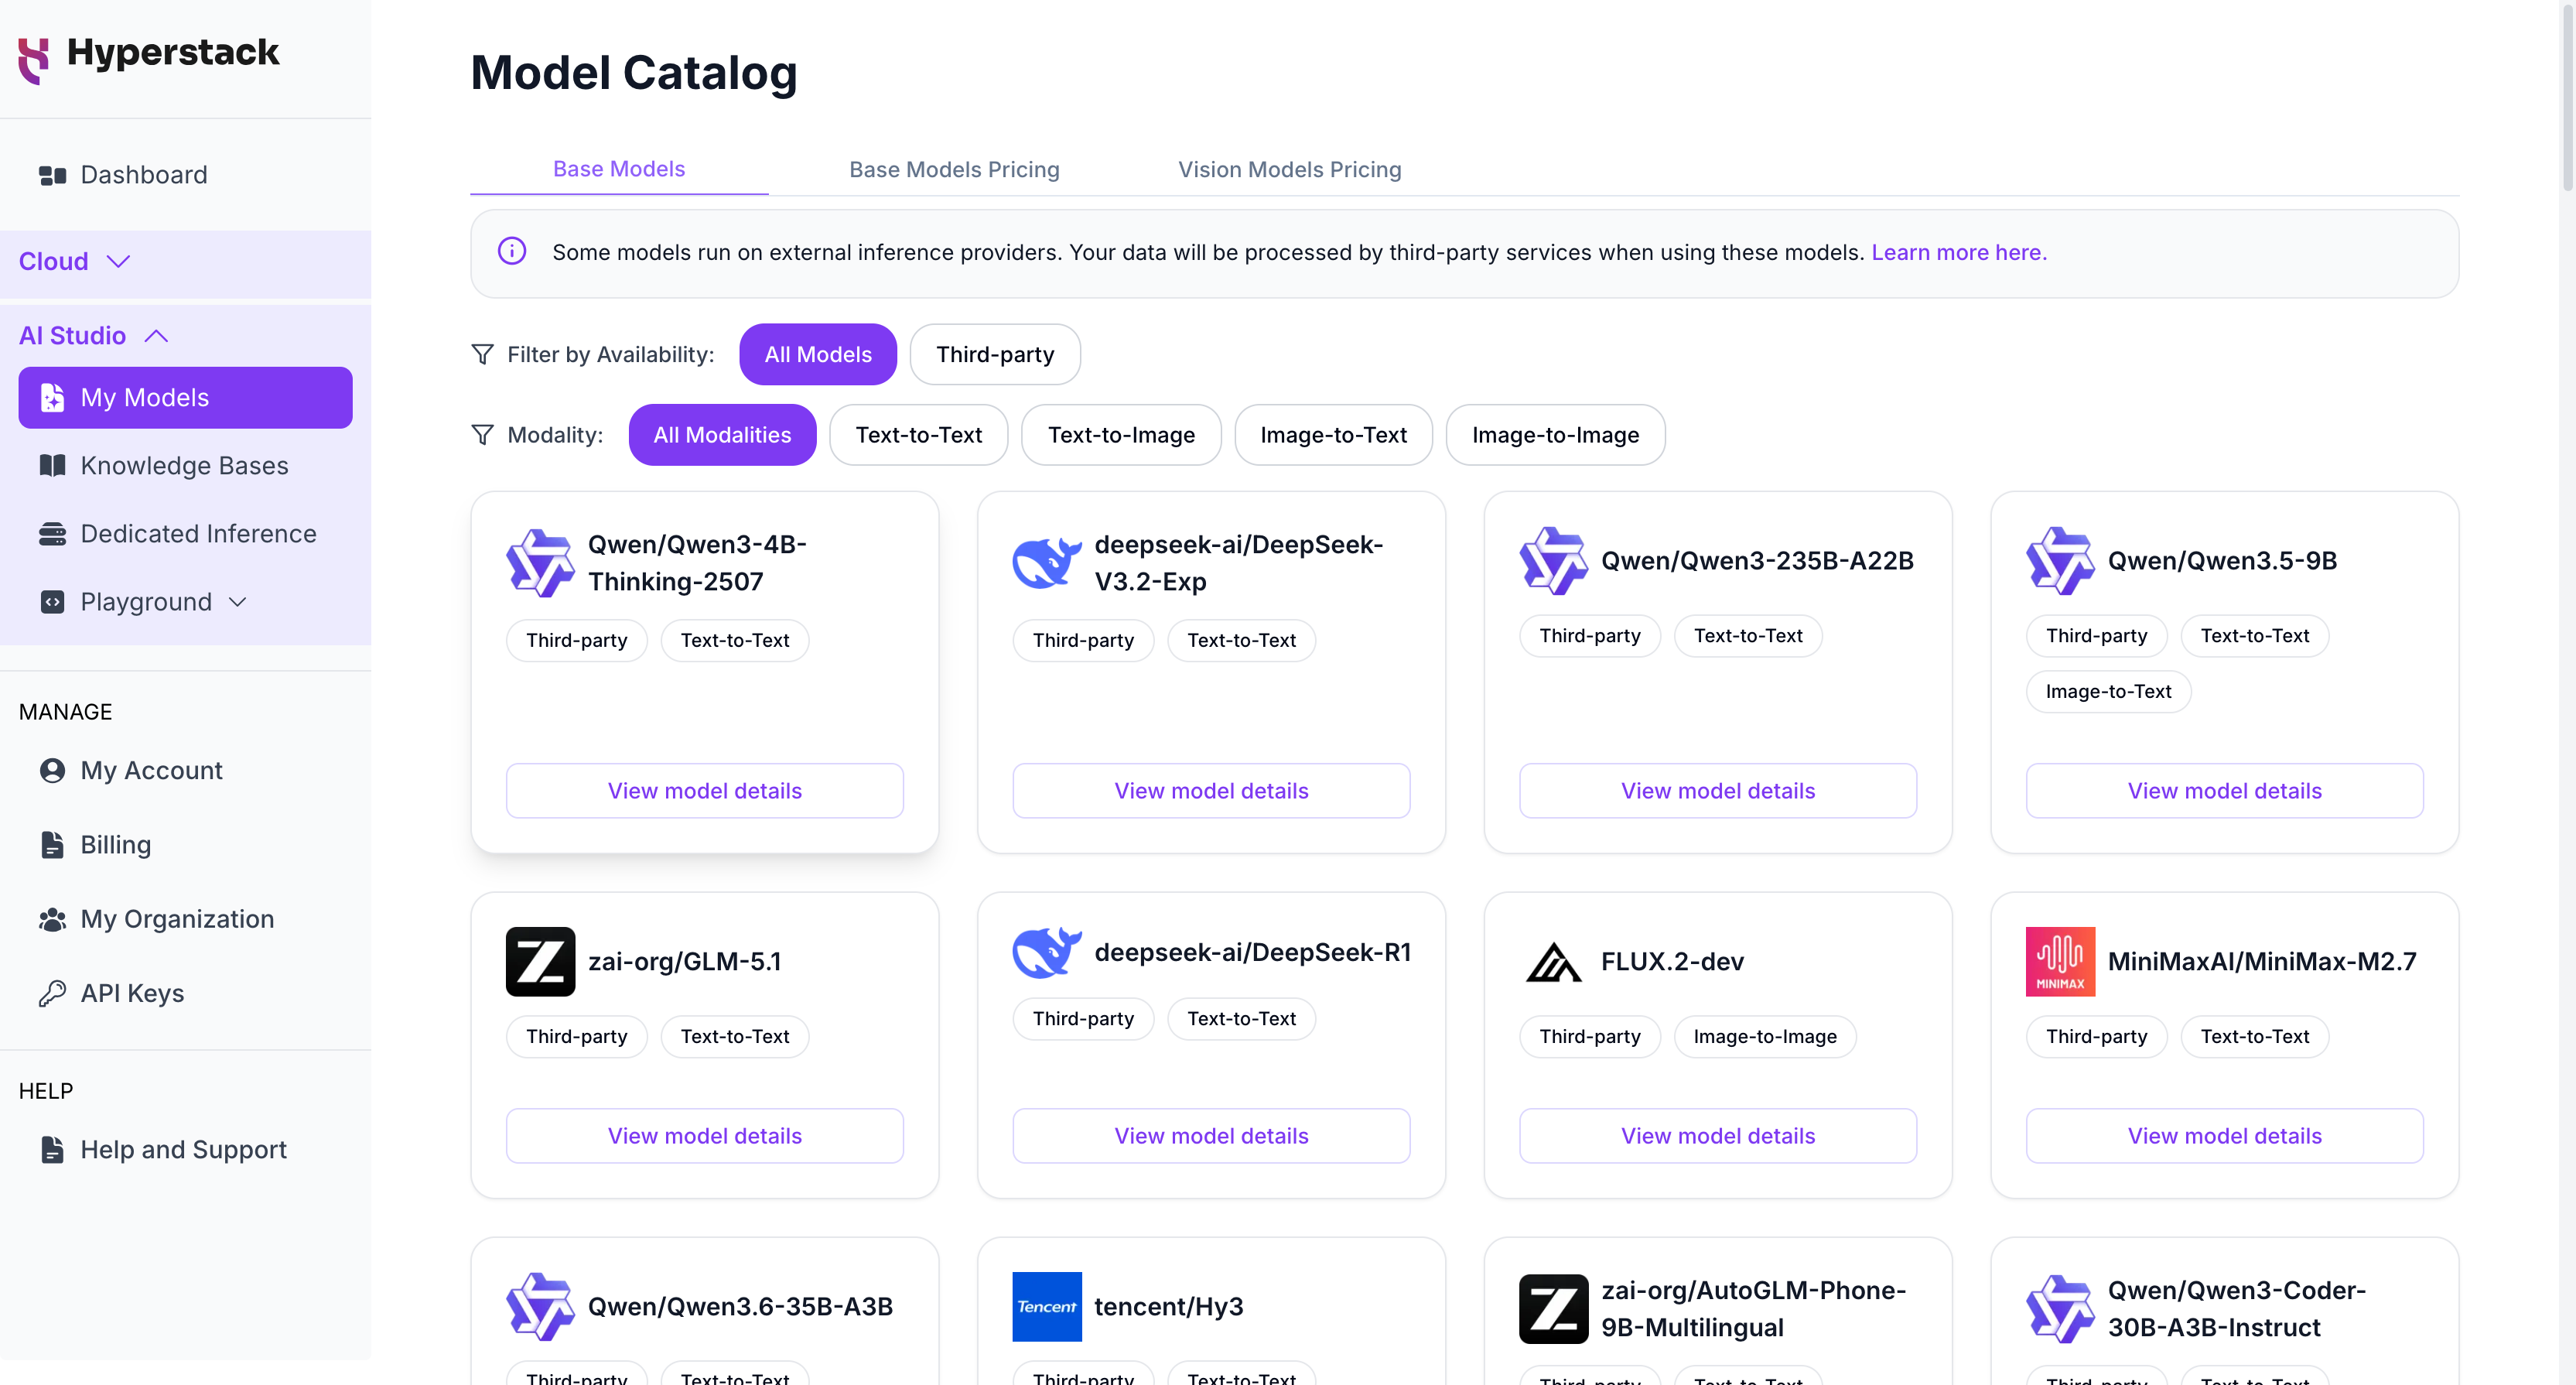Image resolution: width=2576 pixels, height=1385 pixels.
Task: Click the Qwen3-4B-Thinking-2507 model logo
Action: 540,563
